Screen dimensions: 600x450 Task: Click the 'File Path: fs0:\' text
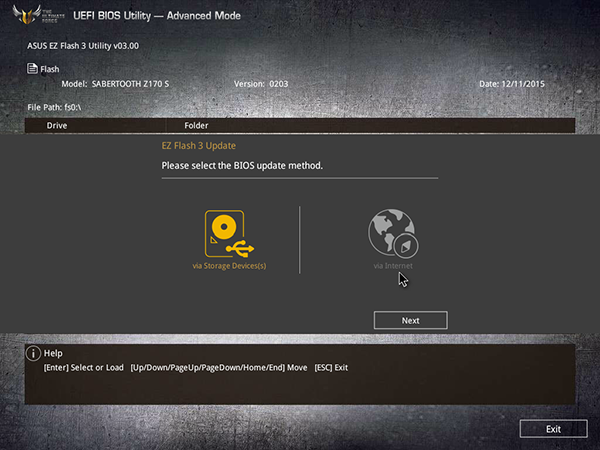click(54, 107)
